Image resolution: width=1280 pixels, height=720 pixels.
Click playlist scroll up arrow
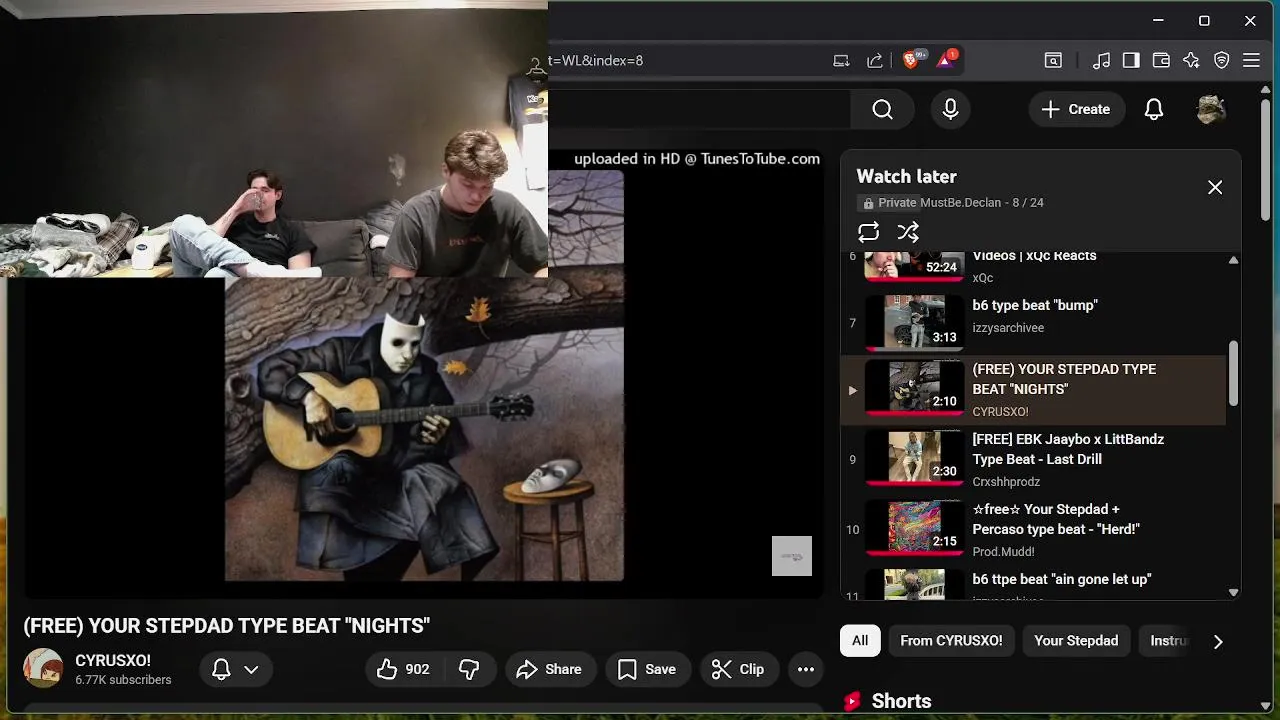pyautogui.click(x=1233, y=260)
